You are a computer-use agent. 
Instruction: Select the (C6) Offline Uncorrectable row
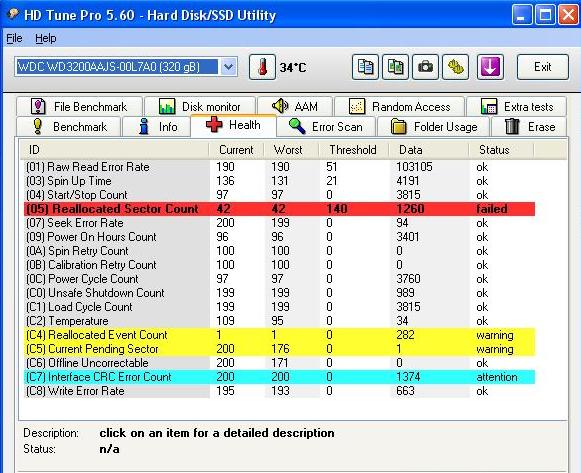pos(279,363)
